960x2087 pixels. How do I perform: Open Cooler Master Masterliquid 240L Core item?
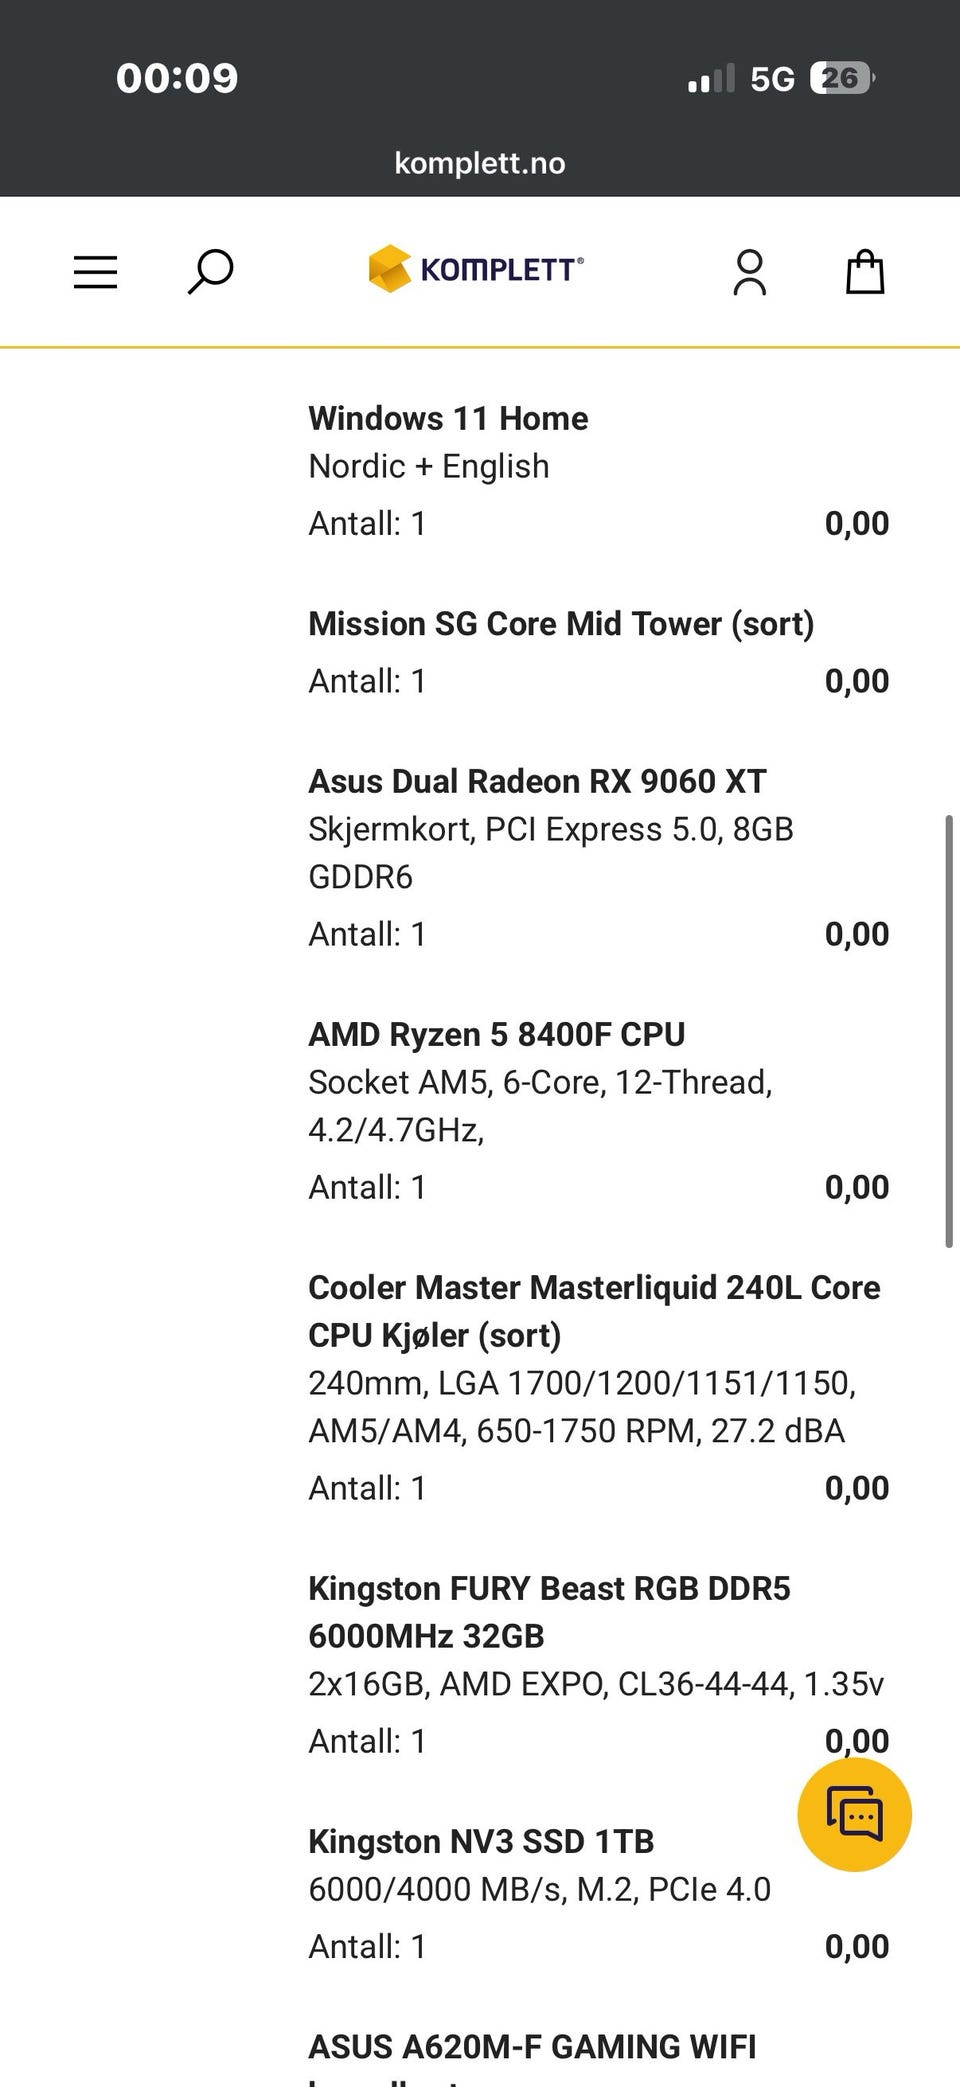click(x=594, y=1311)
